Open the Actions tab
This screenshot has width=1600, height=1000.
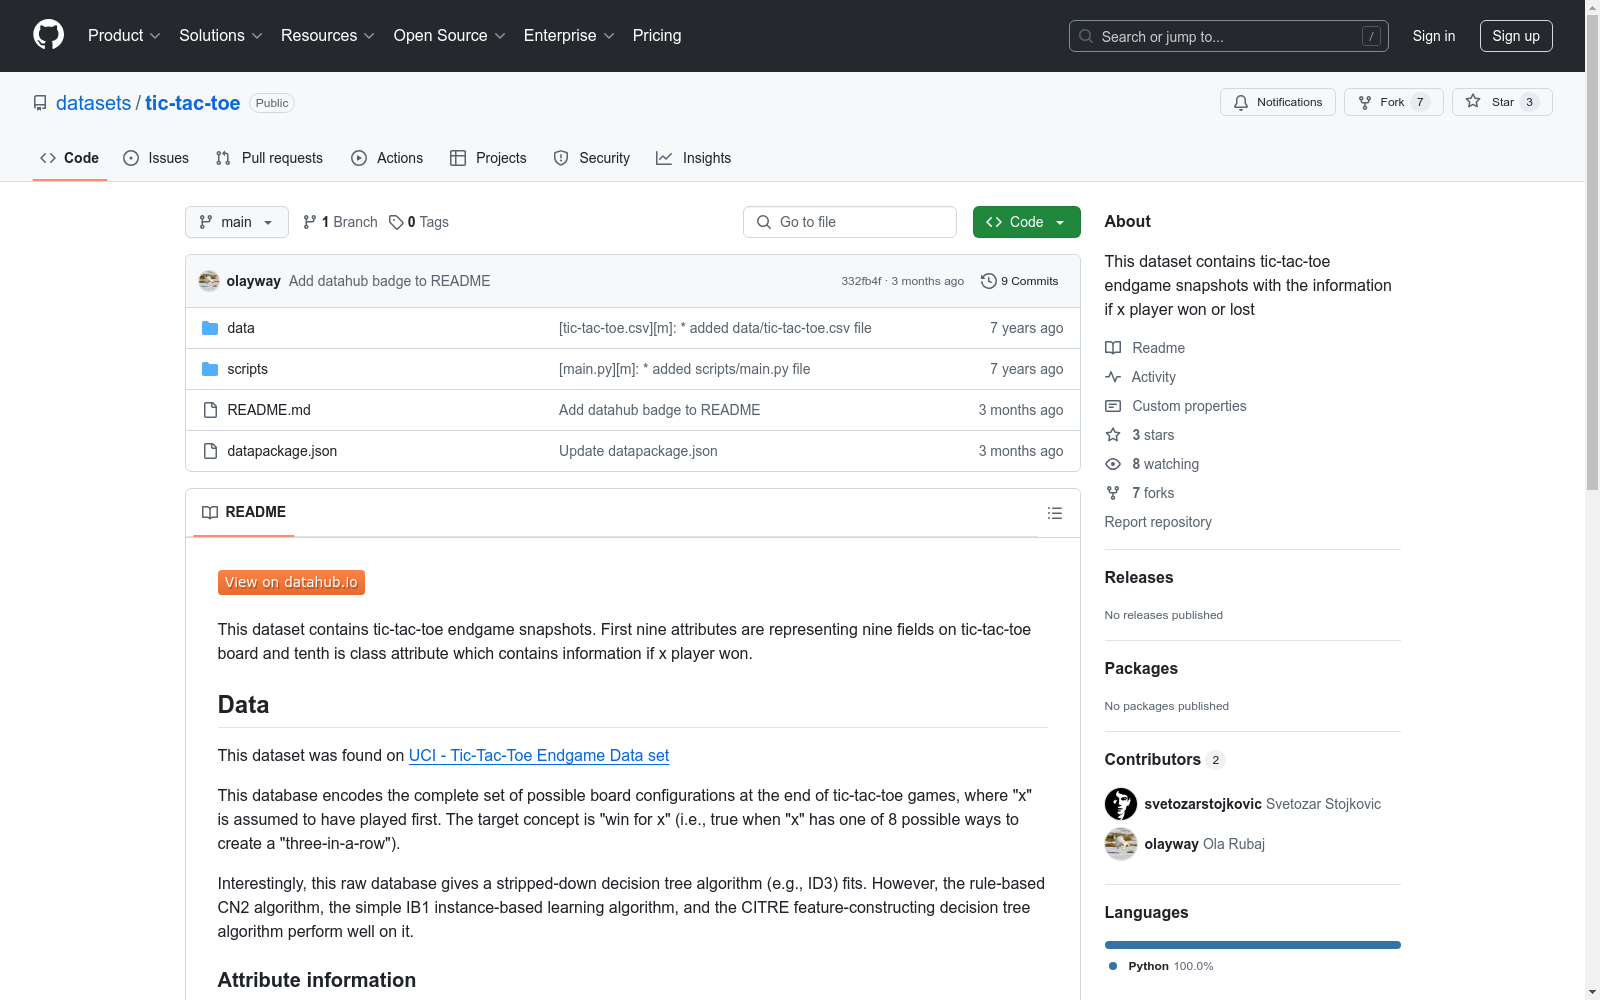387,158
